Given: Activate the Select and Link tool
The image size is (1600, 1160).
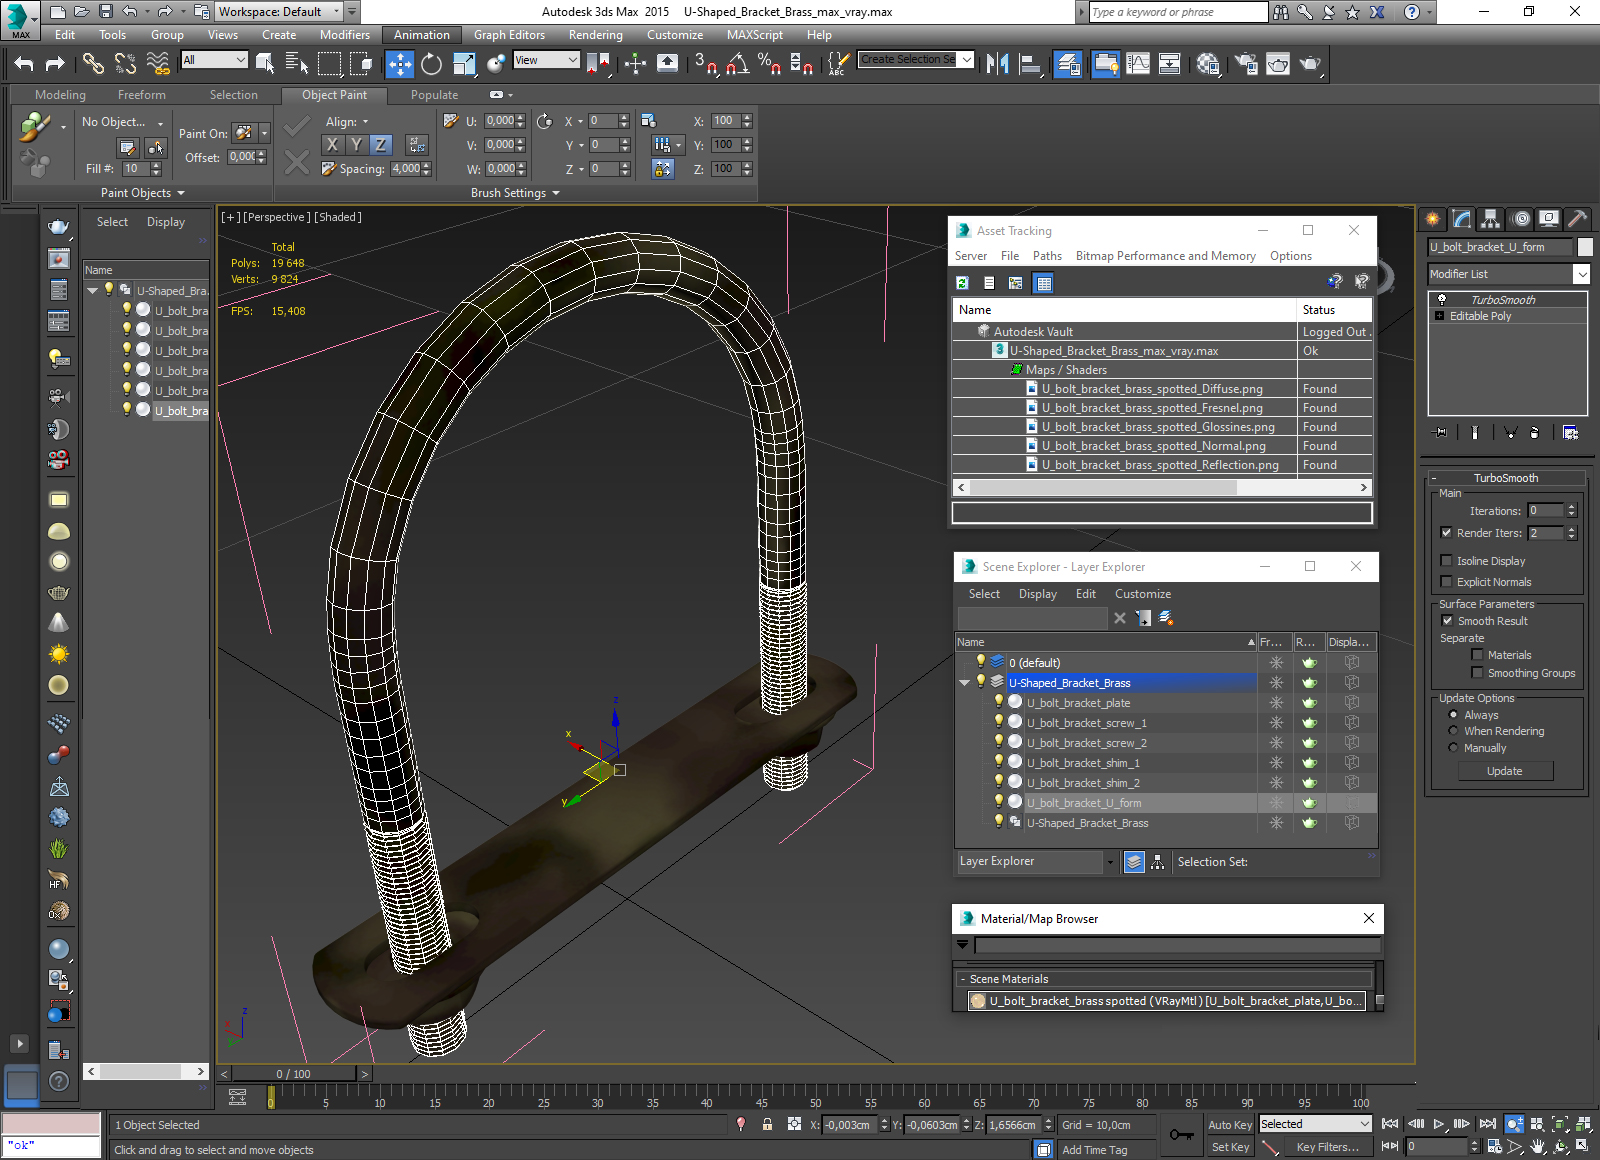Looking at the screenshot, I should pos(93,64).
